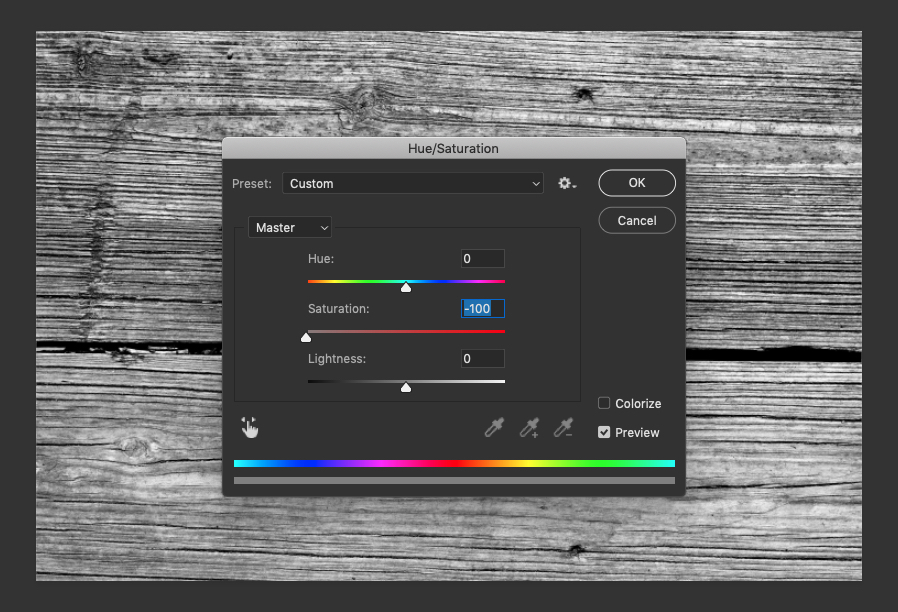Select the Subtract from Sample eyedropper
Screen dimensions: 898x612
click(564, 428)
